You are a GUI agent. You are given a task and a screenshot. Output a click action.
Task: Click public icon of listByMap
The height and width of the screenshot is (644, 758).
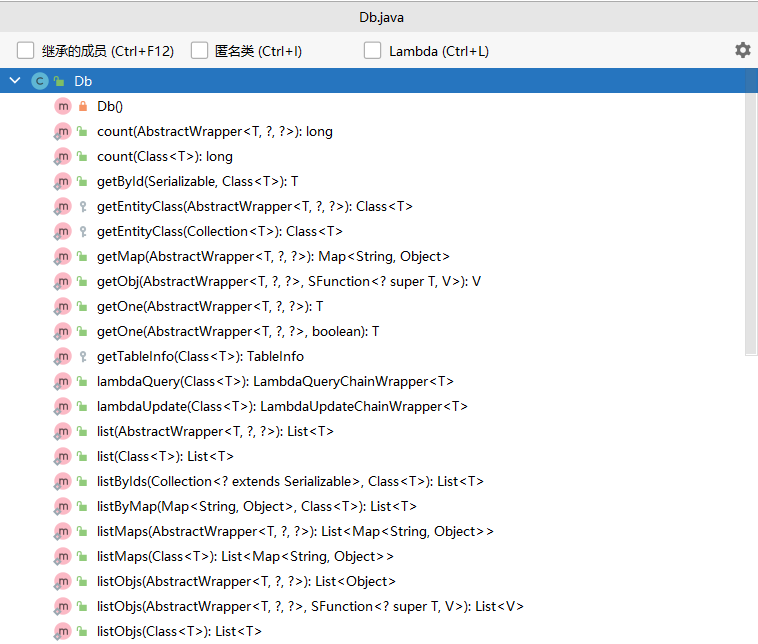pyautogui.click(x=83, y=506)
